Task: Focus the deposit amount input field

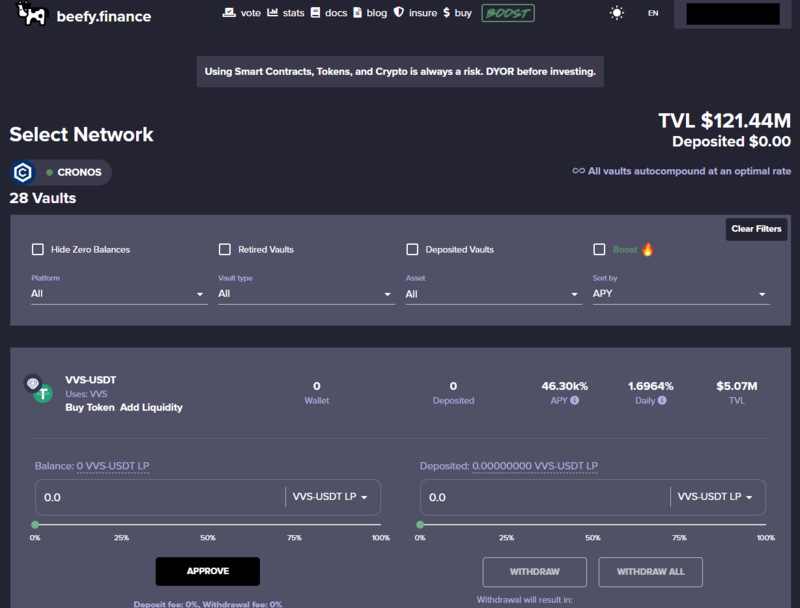Action: pos(161,497)
